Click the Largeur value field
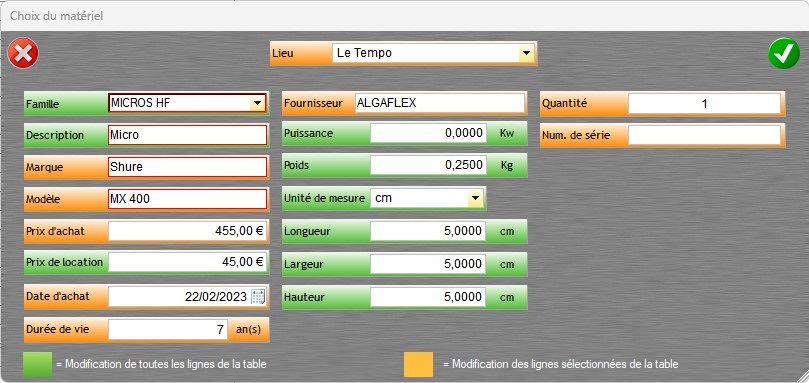Viewport: 809px width, 383px height. (x=428, y=264)
